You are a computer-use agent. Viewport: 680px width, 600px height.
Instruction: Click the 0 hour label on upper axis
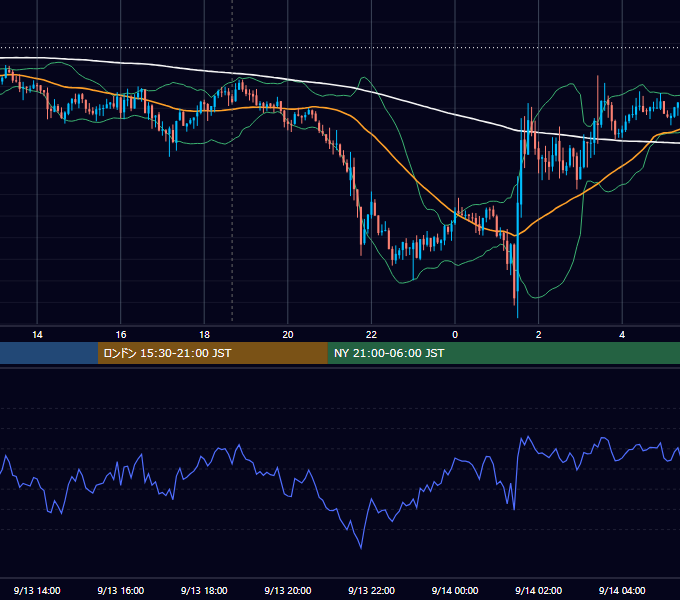(x=455, y=335)
